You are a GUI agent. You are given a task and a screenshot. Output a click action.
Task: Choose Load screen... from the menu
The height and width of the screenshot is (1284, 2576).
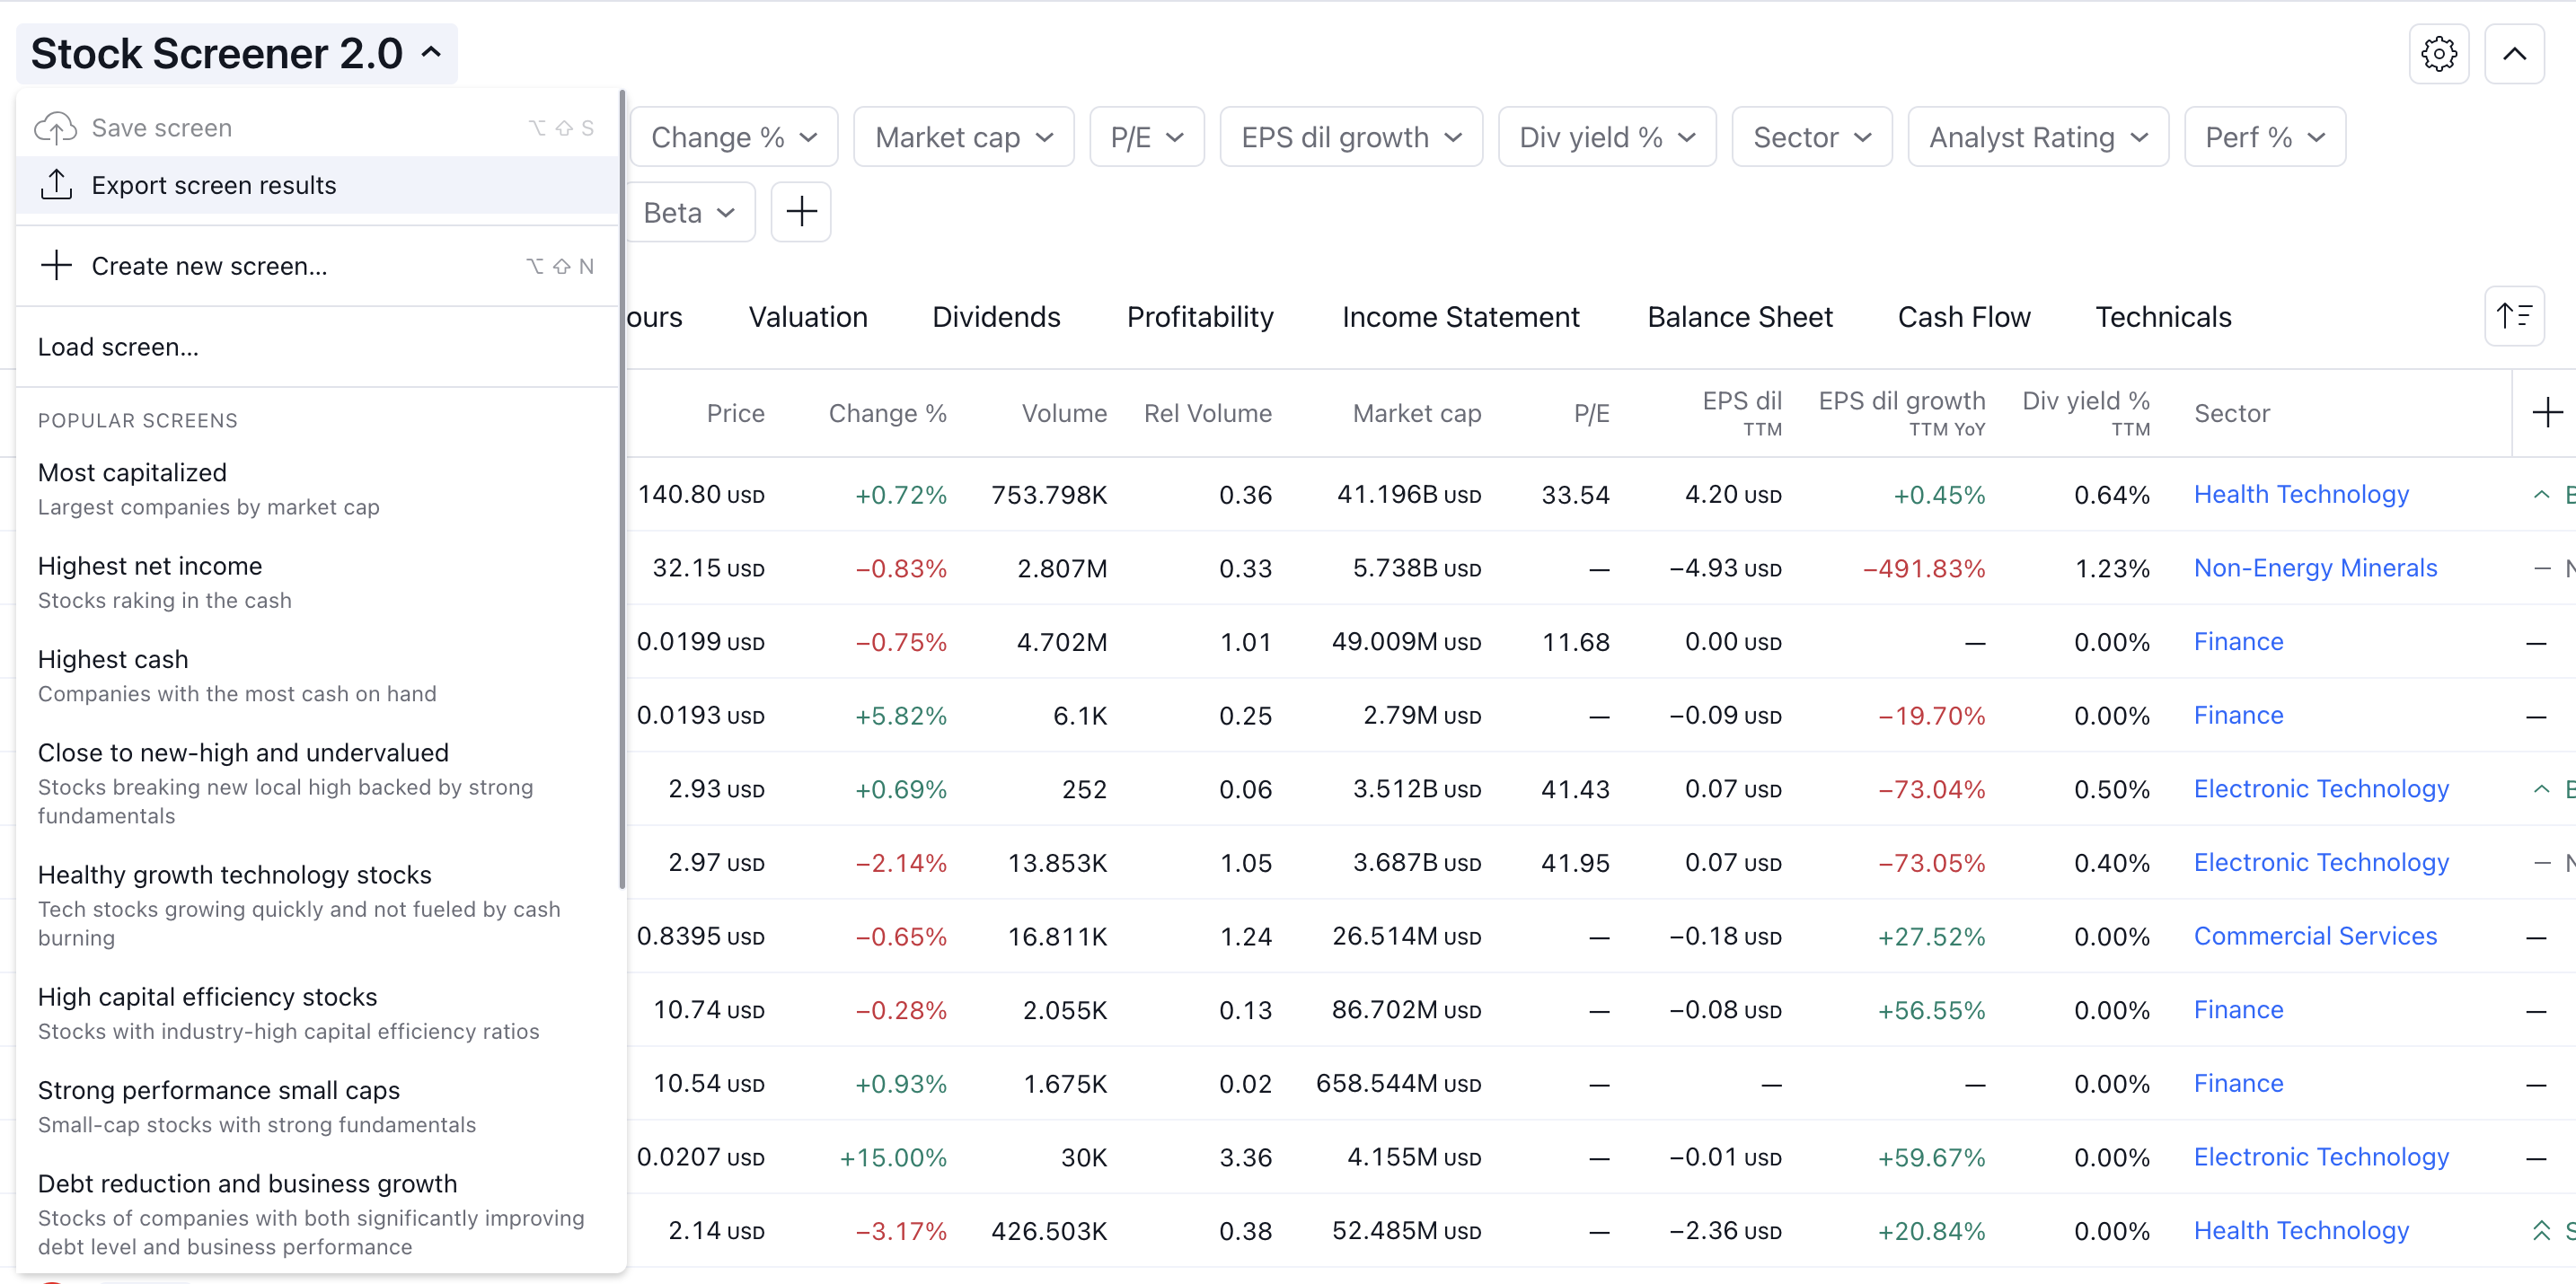(x=118, y=347)
